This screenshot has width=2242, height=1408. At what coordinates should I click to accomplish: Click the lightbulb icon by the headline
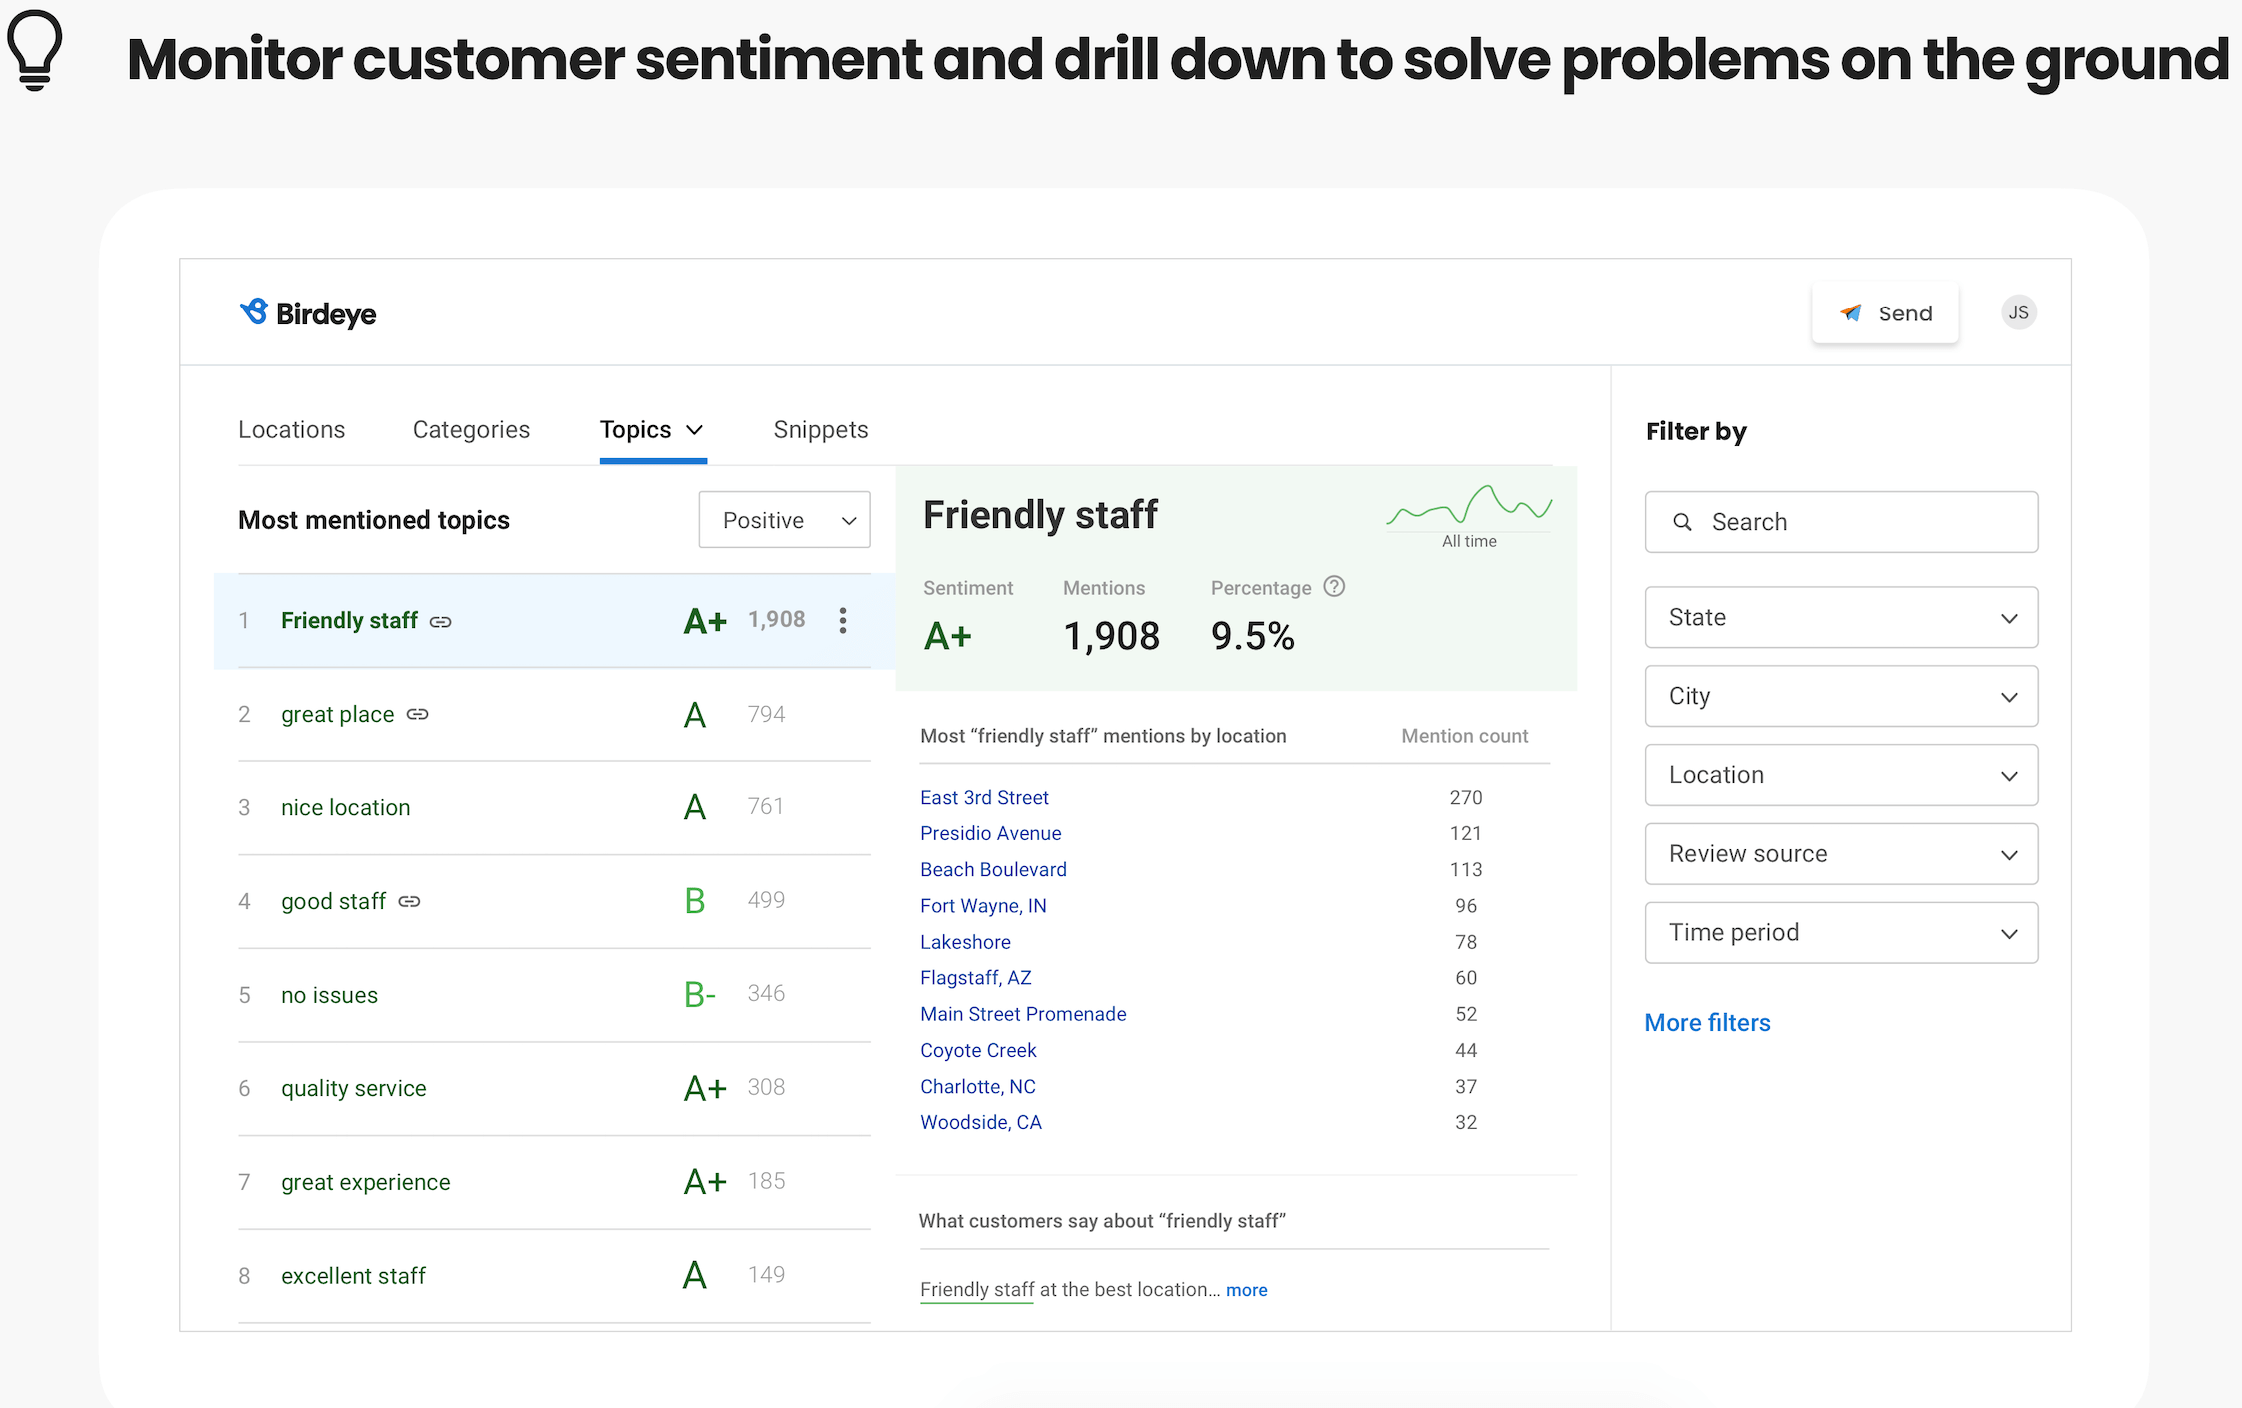pos(35,50)
